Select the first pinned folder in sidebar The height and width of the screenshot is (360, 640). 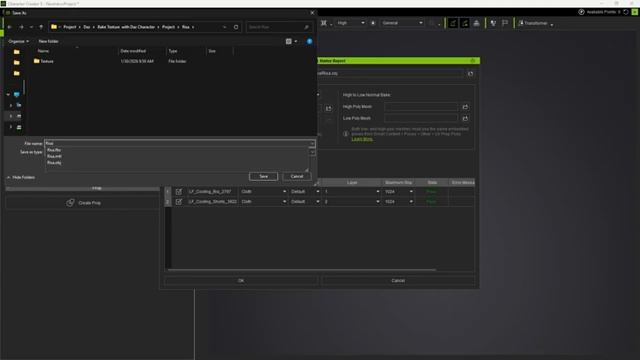[x=17, y=52]
